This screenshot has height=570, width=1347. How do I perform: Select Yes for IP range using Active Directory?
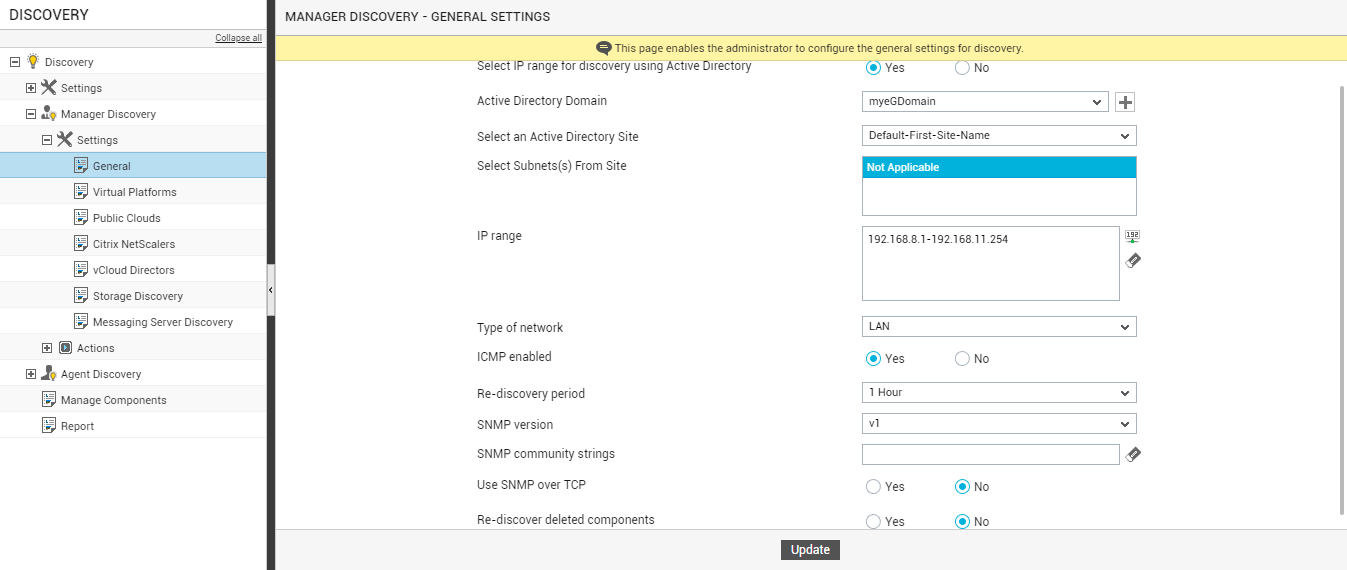click(873, 68)
